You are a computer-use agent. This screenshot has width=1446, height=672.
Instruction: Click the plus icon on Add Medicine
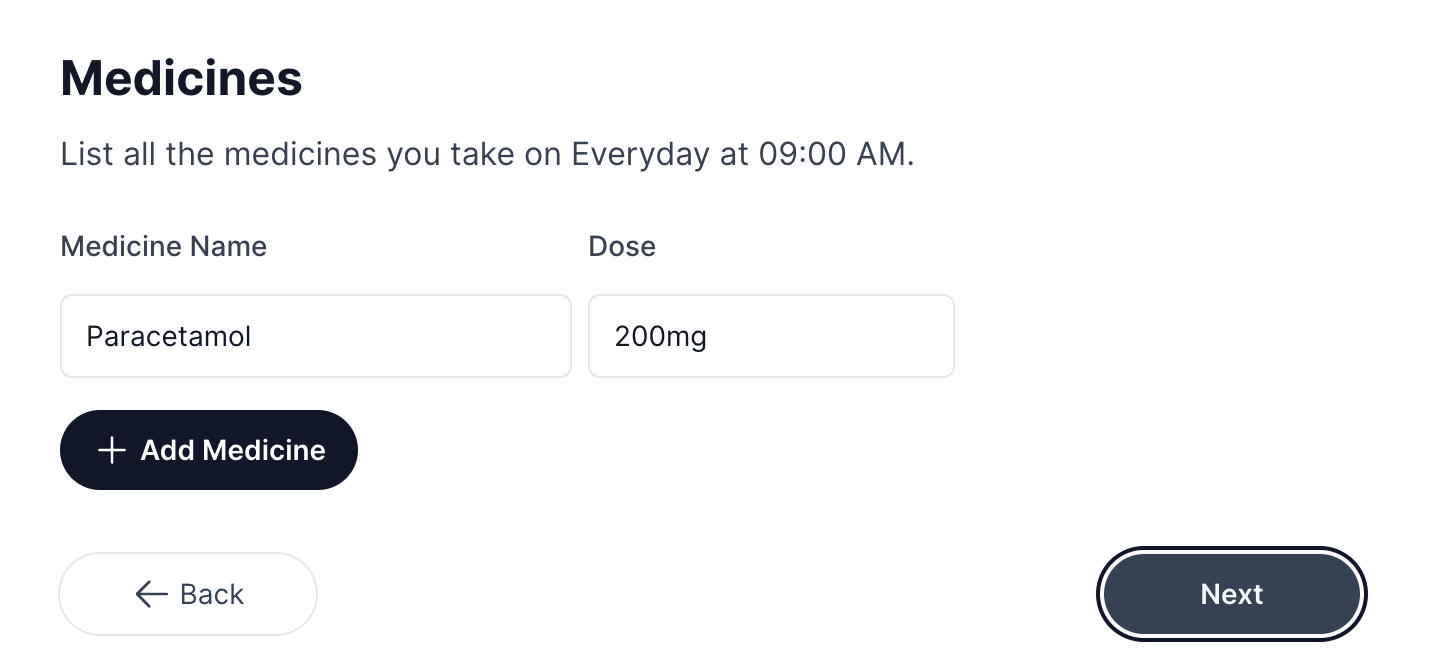(x=112, y=450)
